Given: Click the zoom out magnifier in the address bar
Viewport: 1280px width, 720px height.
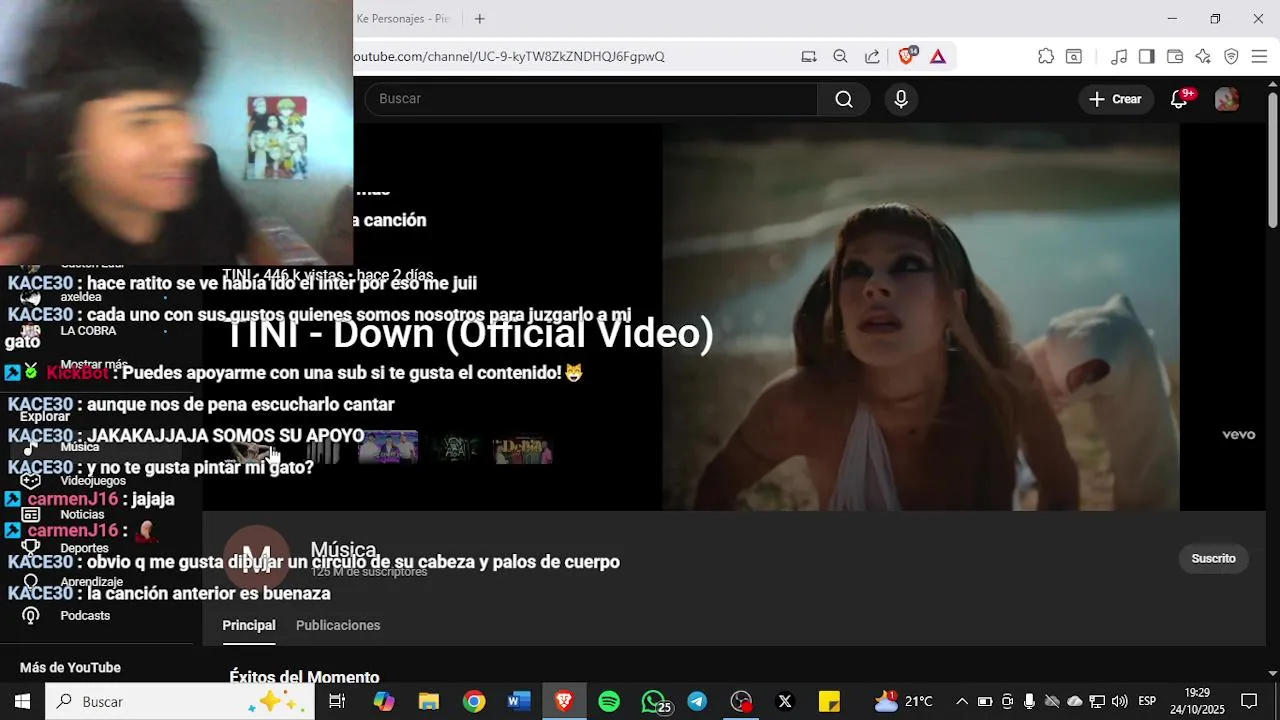Looking at the screenshot, I should tap(840, 57).
